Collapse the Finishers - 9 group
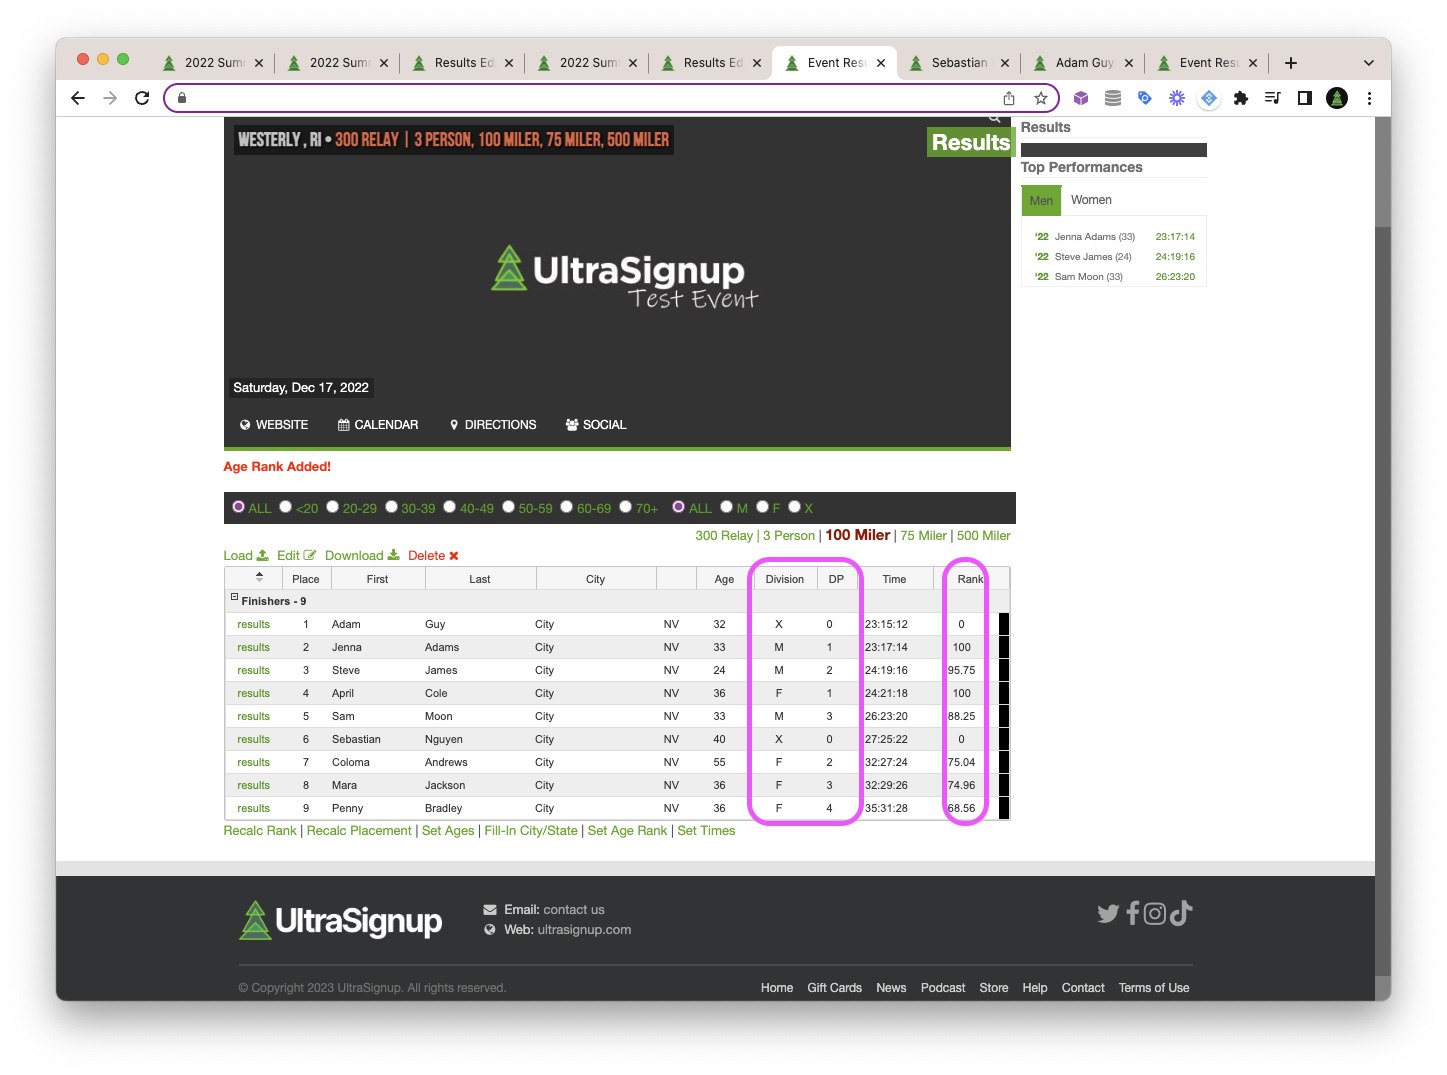Image resolution: width=1447 pixels, height=1075 pixels. click(235, 598)
